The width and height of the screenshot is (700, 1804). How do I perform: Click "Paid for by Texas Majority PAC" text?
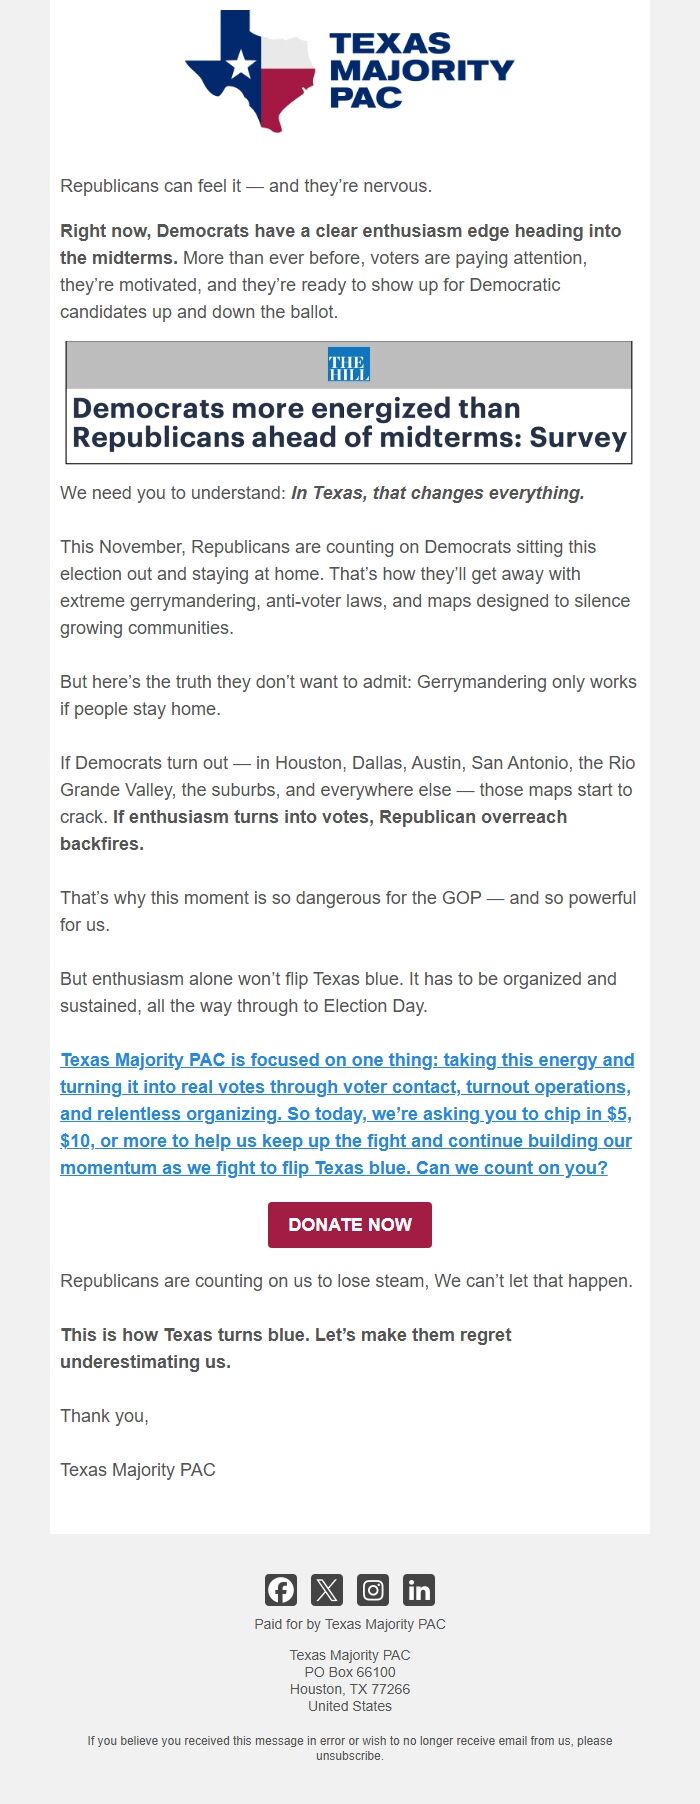[x=350, y=1624]
